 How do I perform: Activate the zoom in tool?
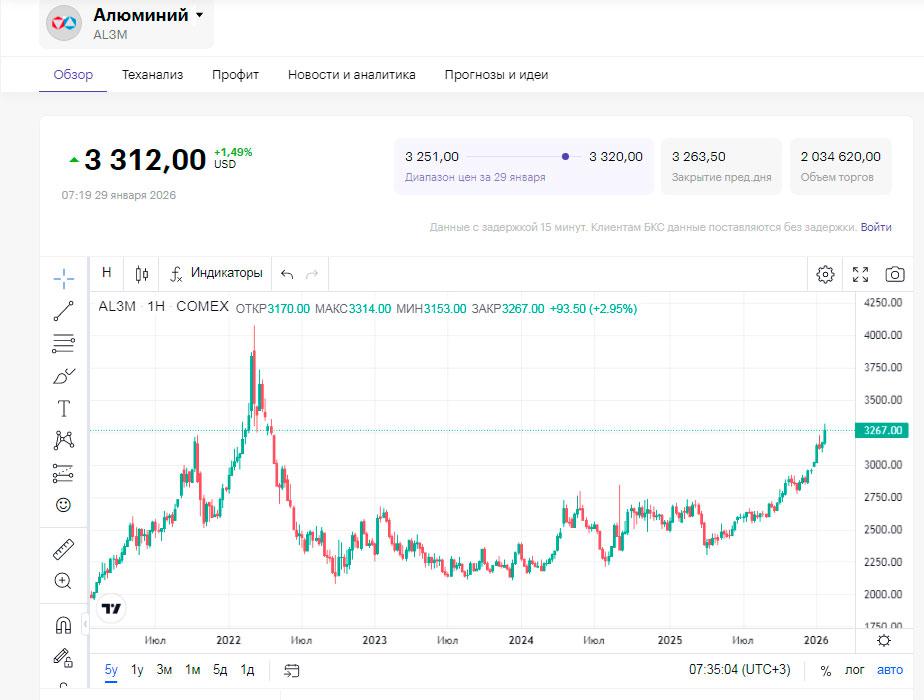click(63, 581)
